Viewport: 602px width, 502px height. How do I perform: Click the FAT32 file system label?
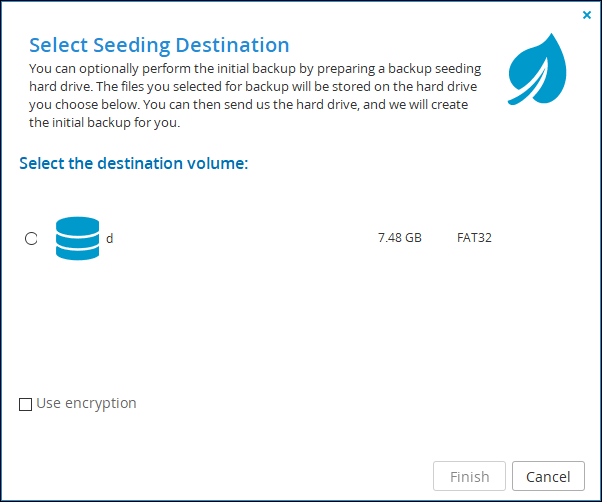coord(474,238)
